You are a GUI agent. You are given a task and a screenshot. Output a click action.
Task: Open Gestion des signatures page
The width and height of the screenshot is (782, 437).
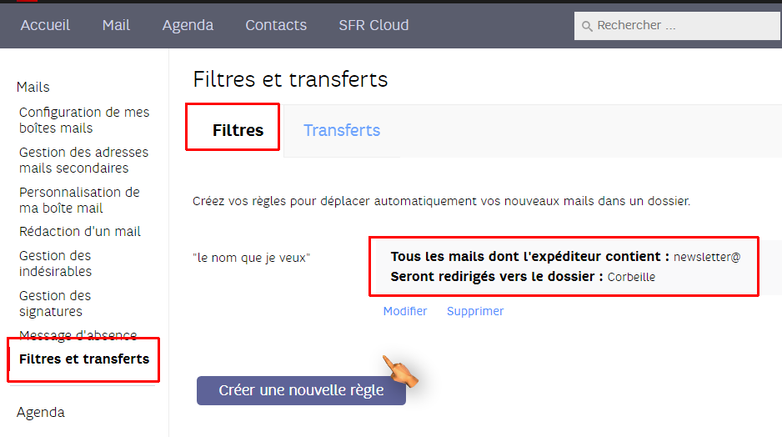pyautogui.click(x=55, y=303)
